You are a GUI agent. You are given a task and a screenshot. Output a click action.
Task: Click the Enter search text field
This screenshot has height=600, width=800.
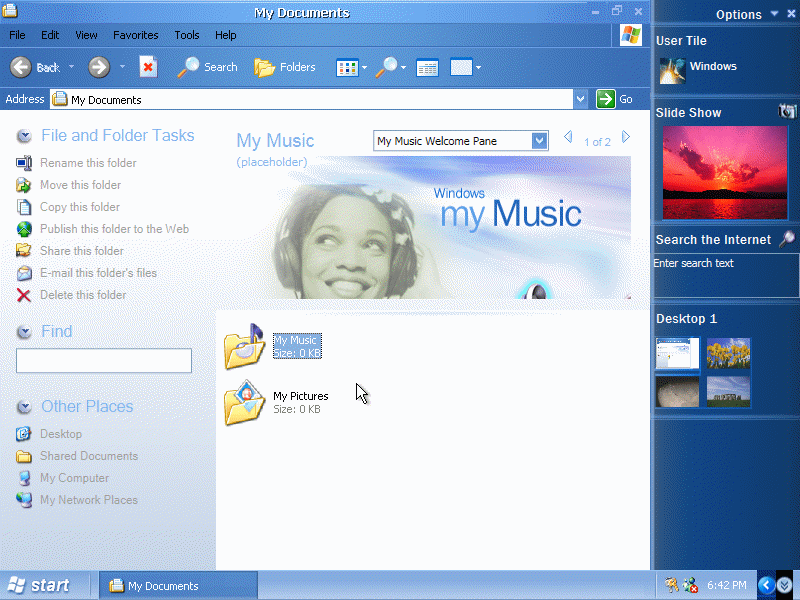click(726, 276)
